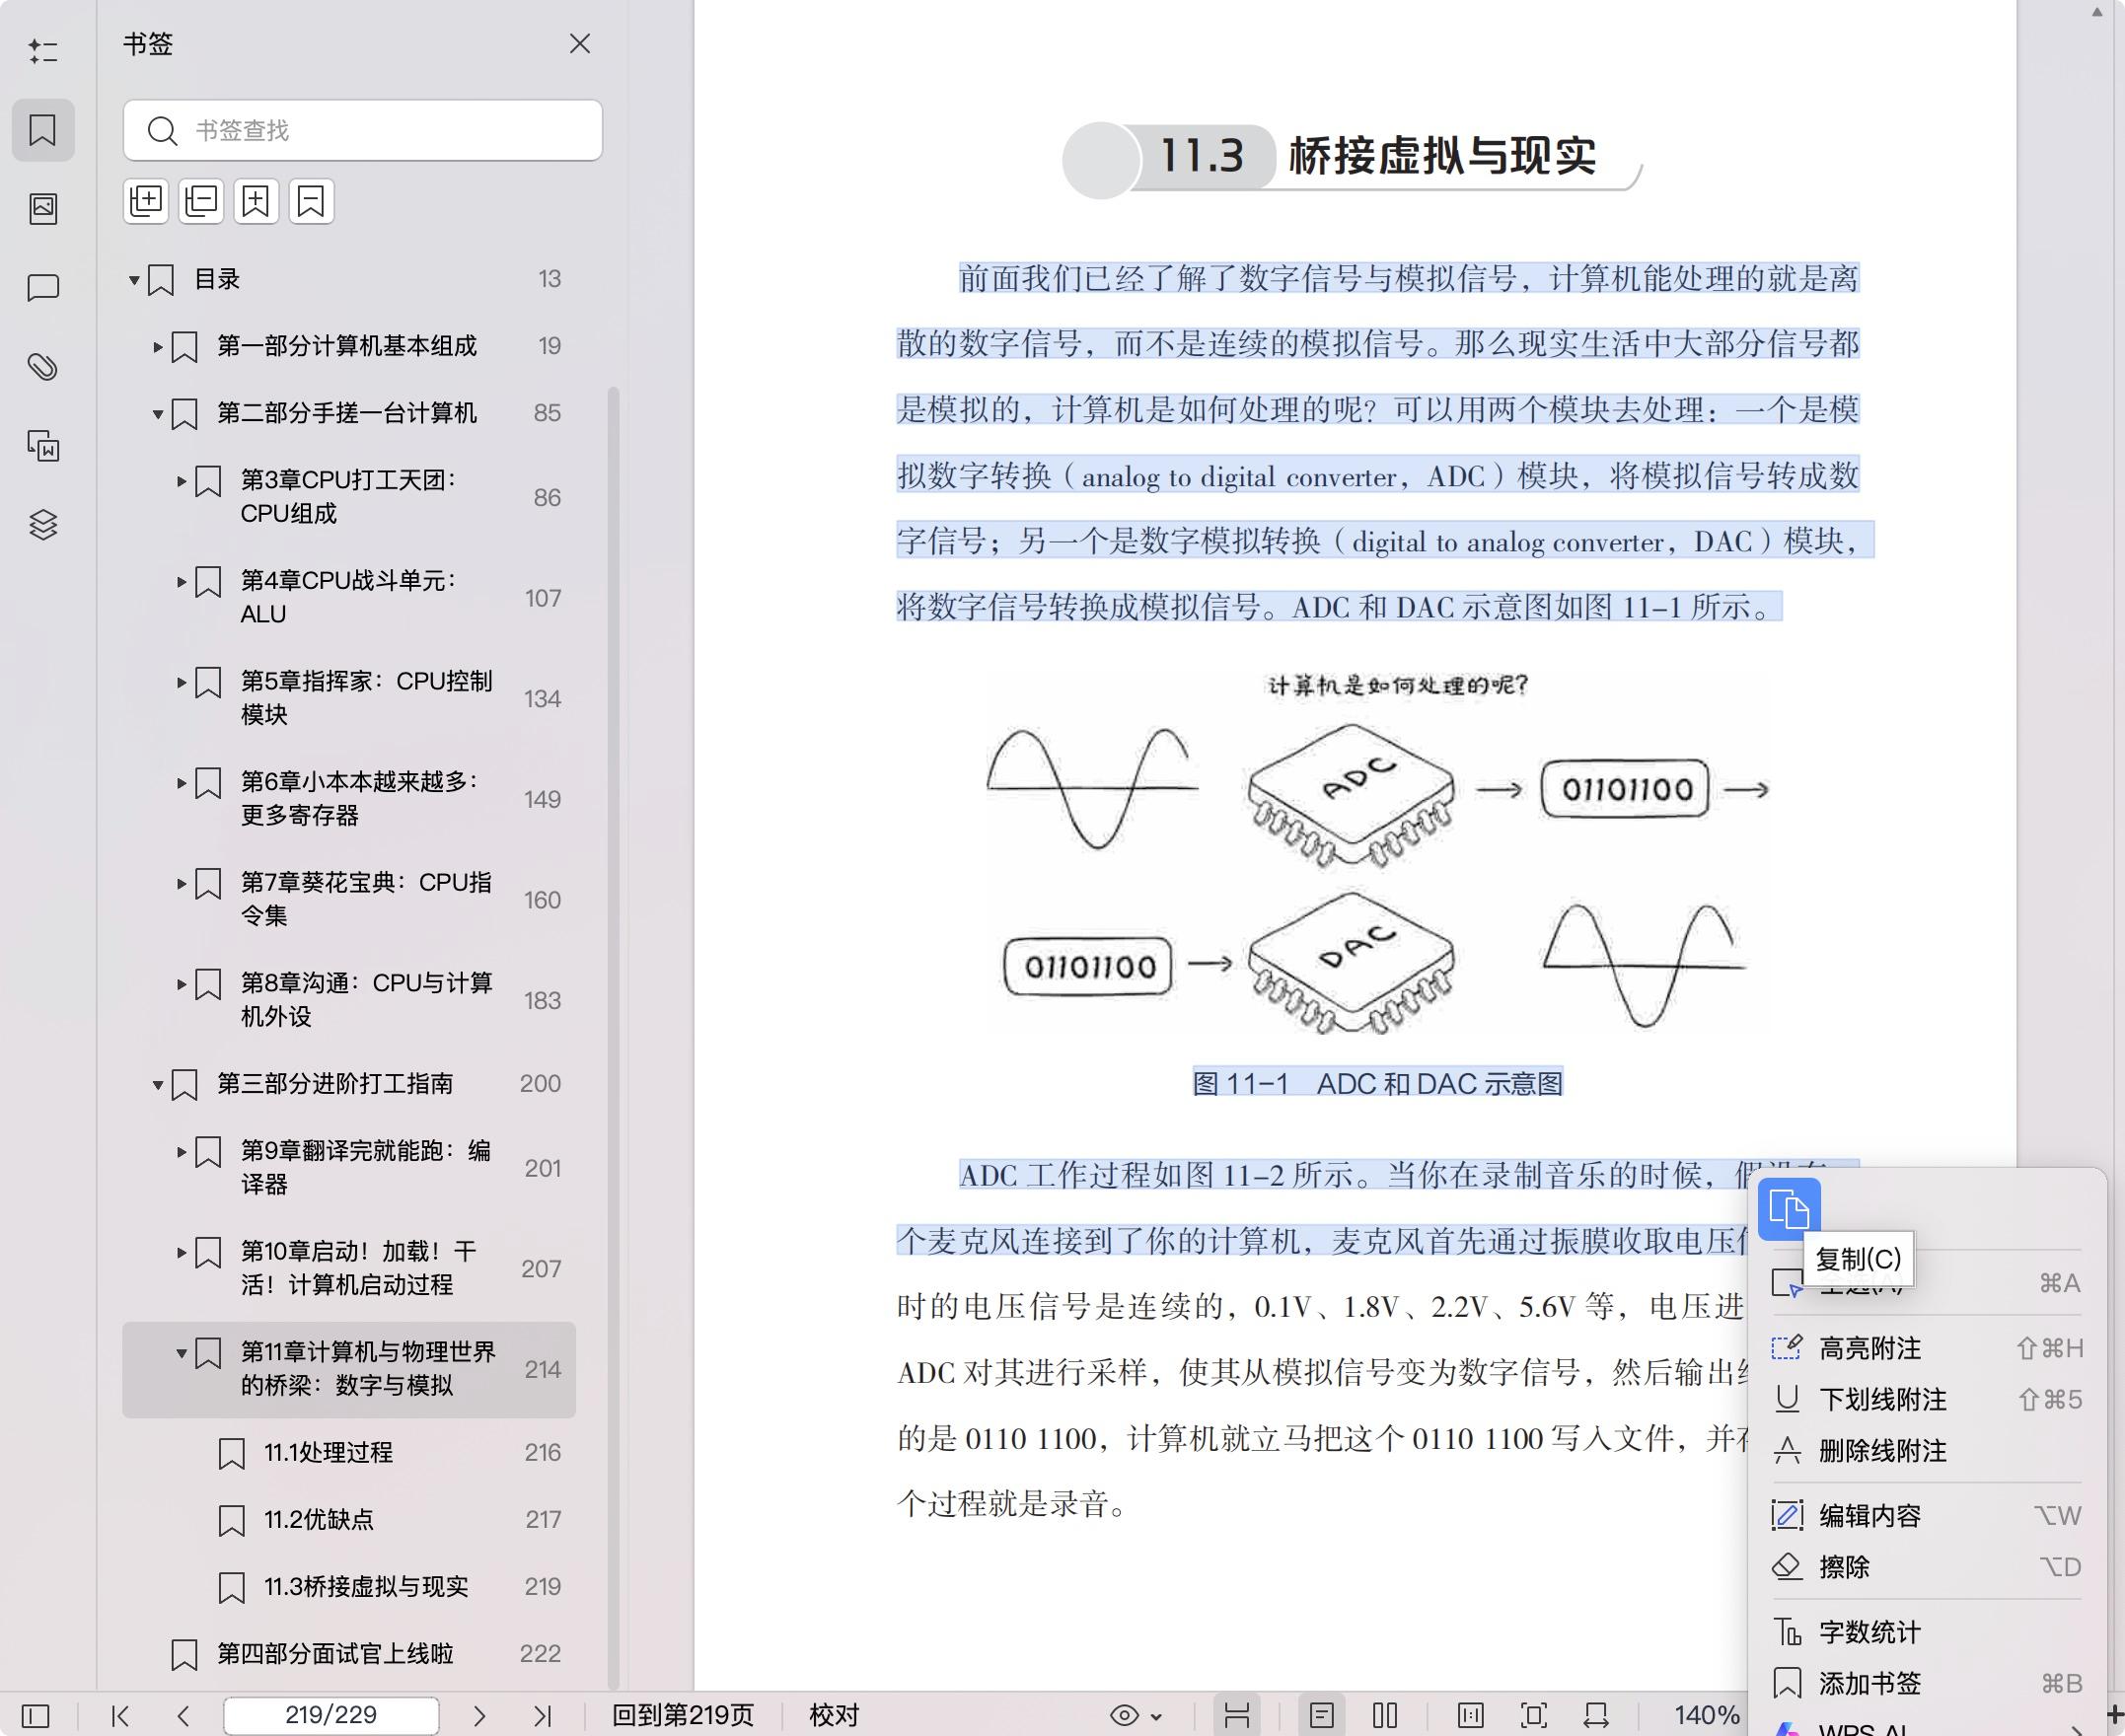Click the bookmark panel vertical scrollbar
The image size is (2125, 1736).
point(614,1037)
